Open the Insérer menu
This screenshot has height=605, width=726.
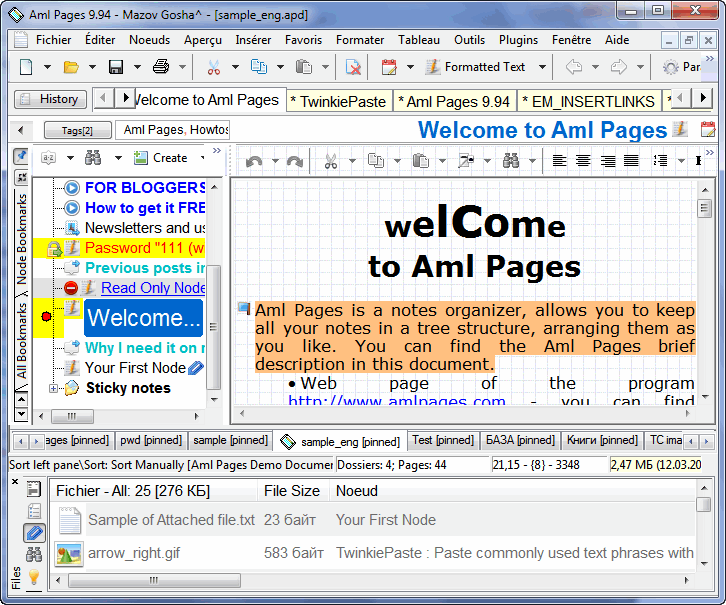(253, 40)
